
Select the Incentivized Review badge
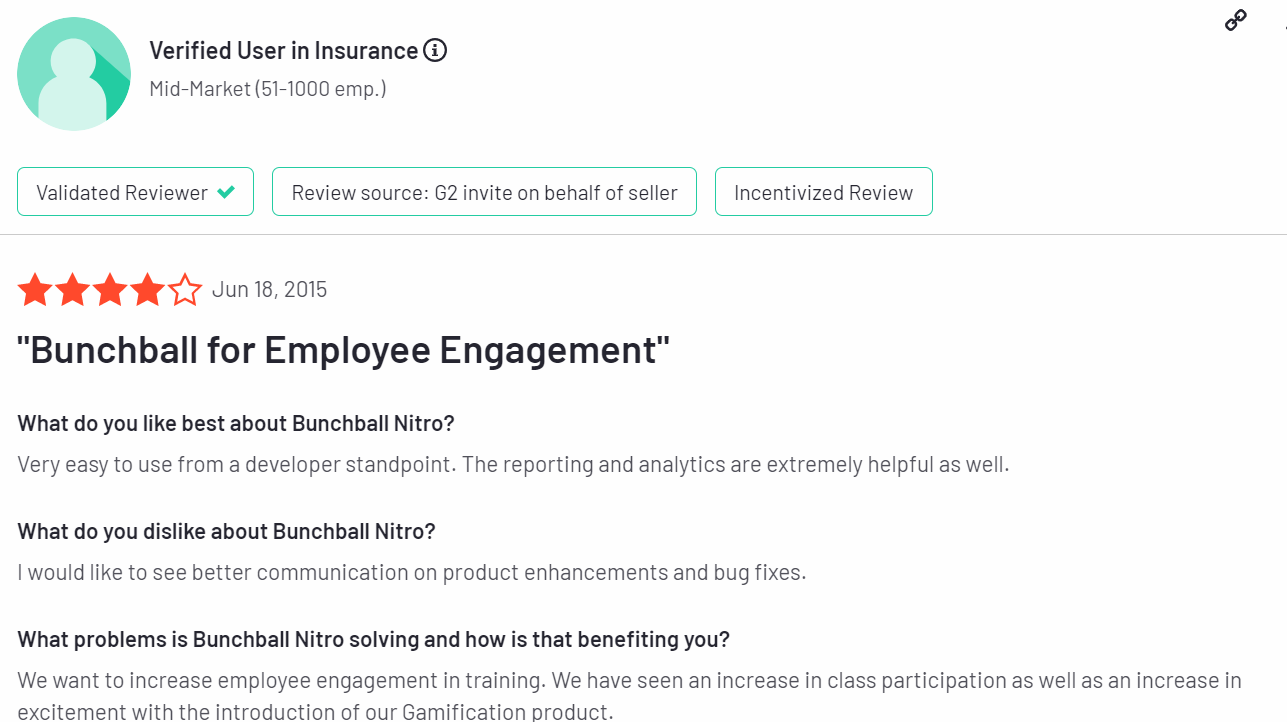tap(824, 192)
